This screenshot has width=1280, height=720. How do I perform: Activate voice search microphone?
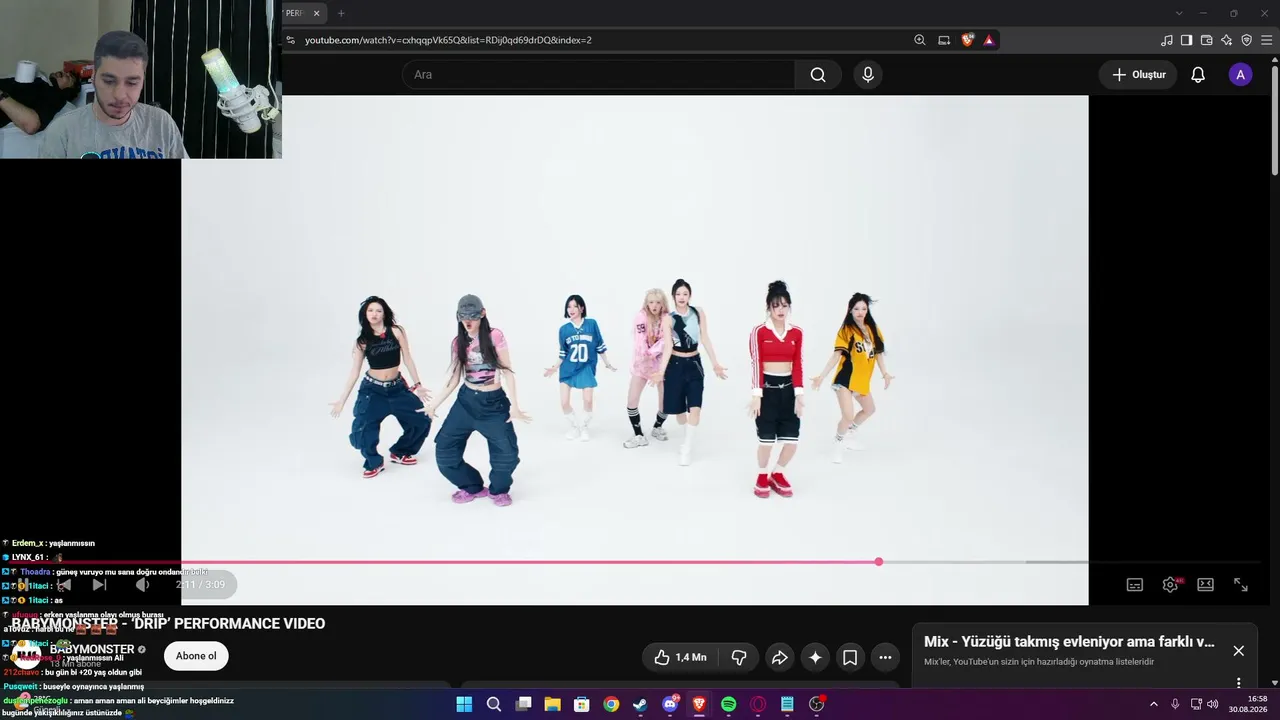coord(867,75)
